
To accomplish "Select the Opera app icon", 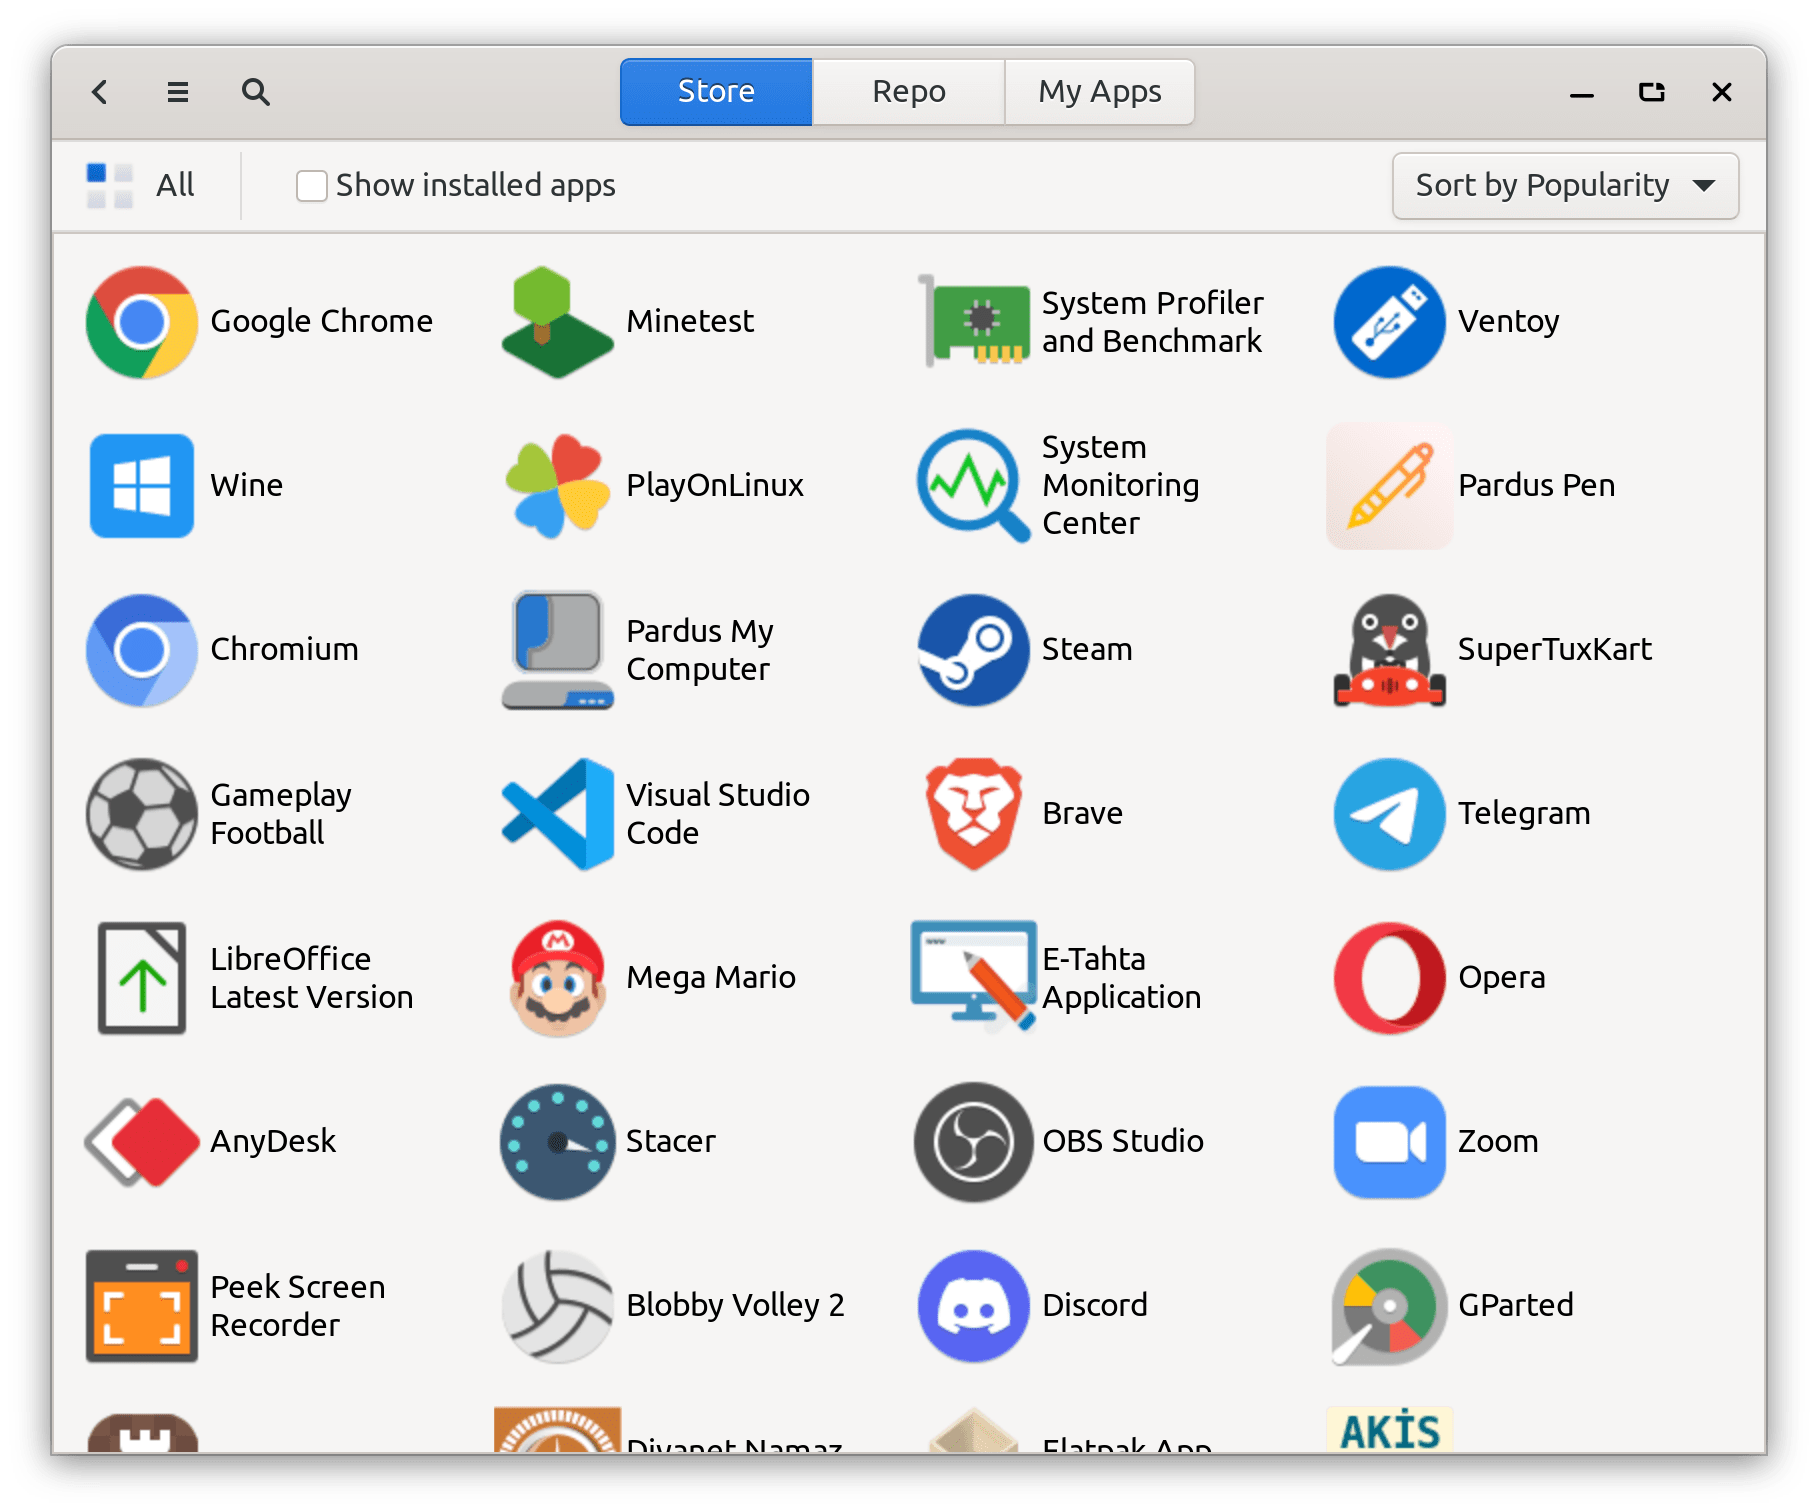I will click(1389, 978).
